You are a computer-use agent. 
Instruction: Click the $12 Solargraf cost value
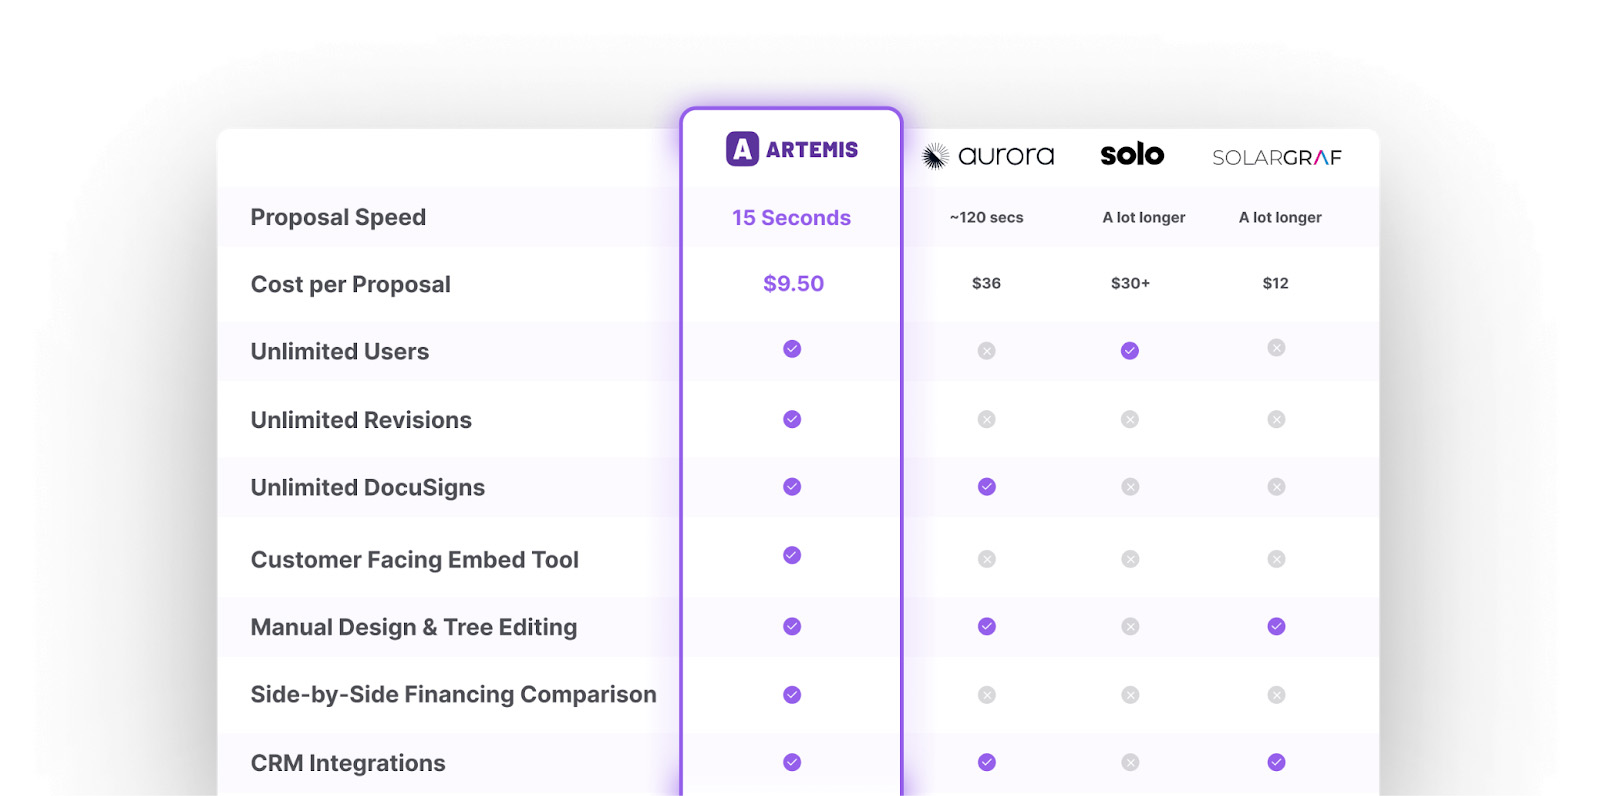click(1275, 283)
